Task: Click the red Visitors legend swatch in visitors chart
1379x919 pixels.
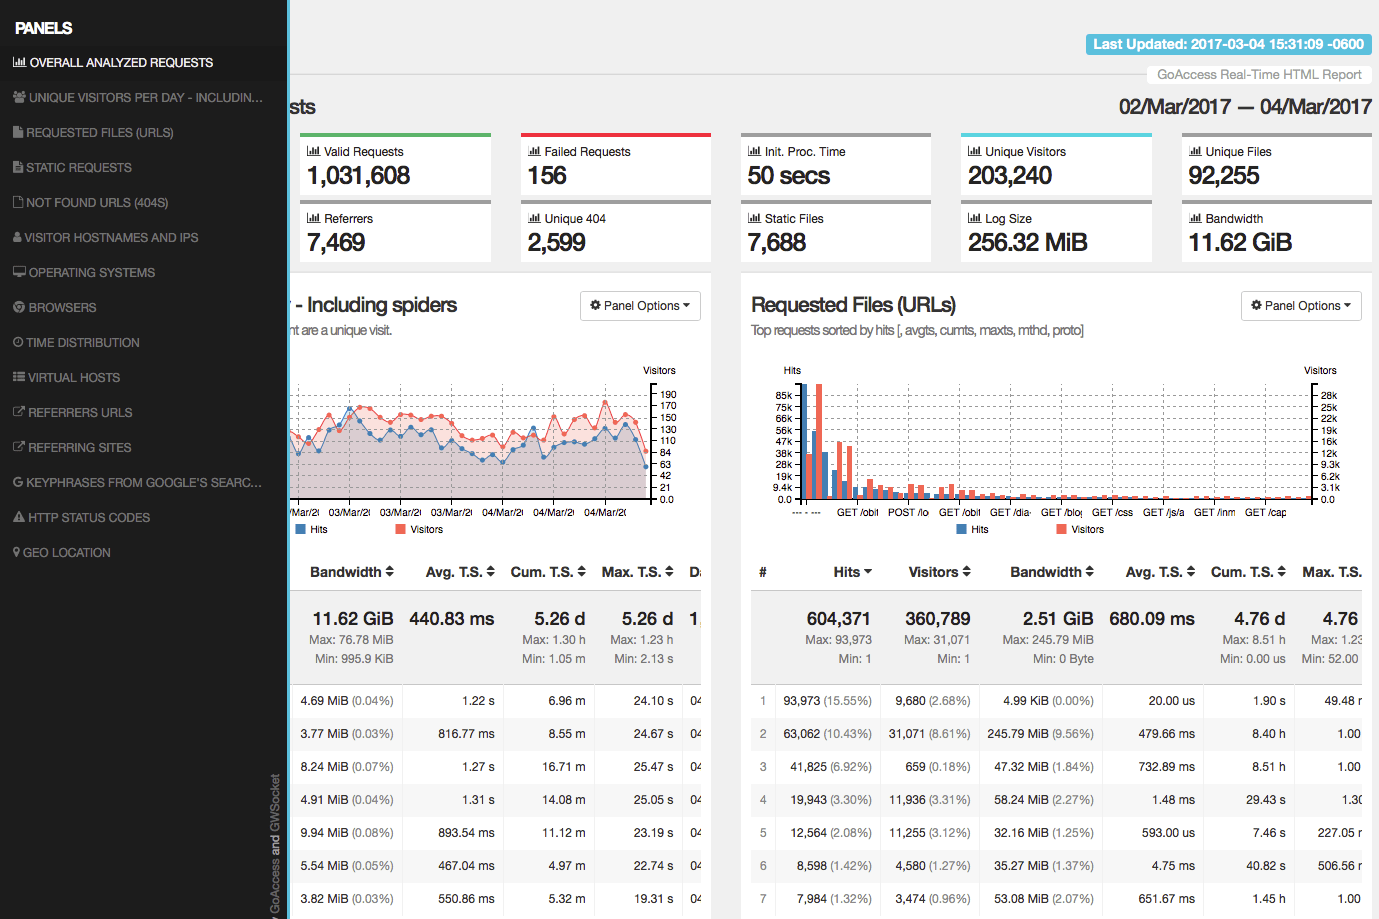Action: [401, 530]
